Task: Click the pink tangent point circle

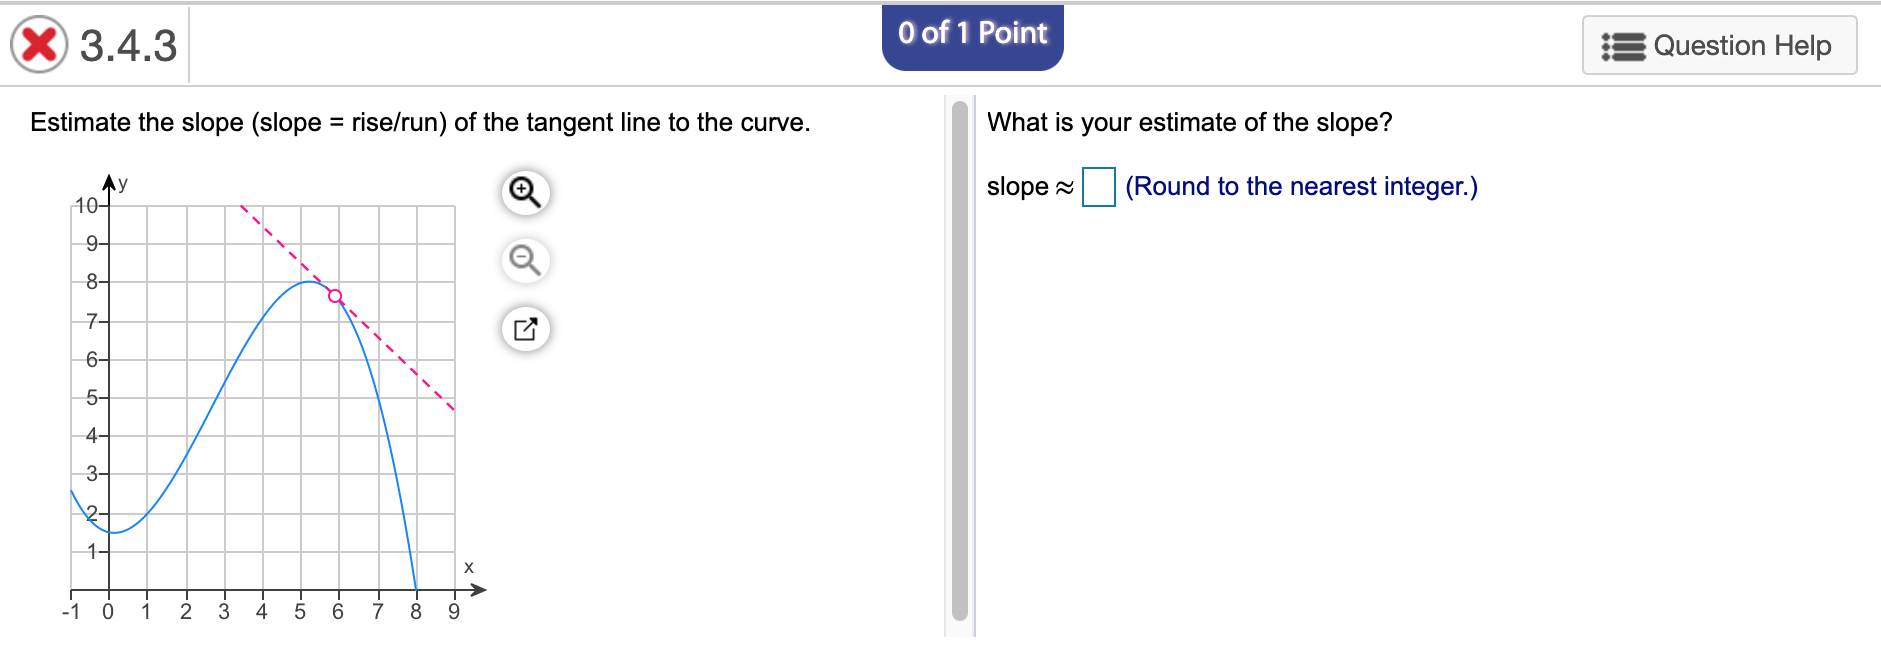Action: (335, 296)
